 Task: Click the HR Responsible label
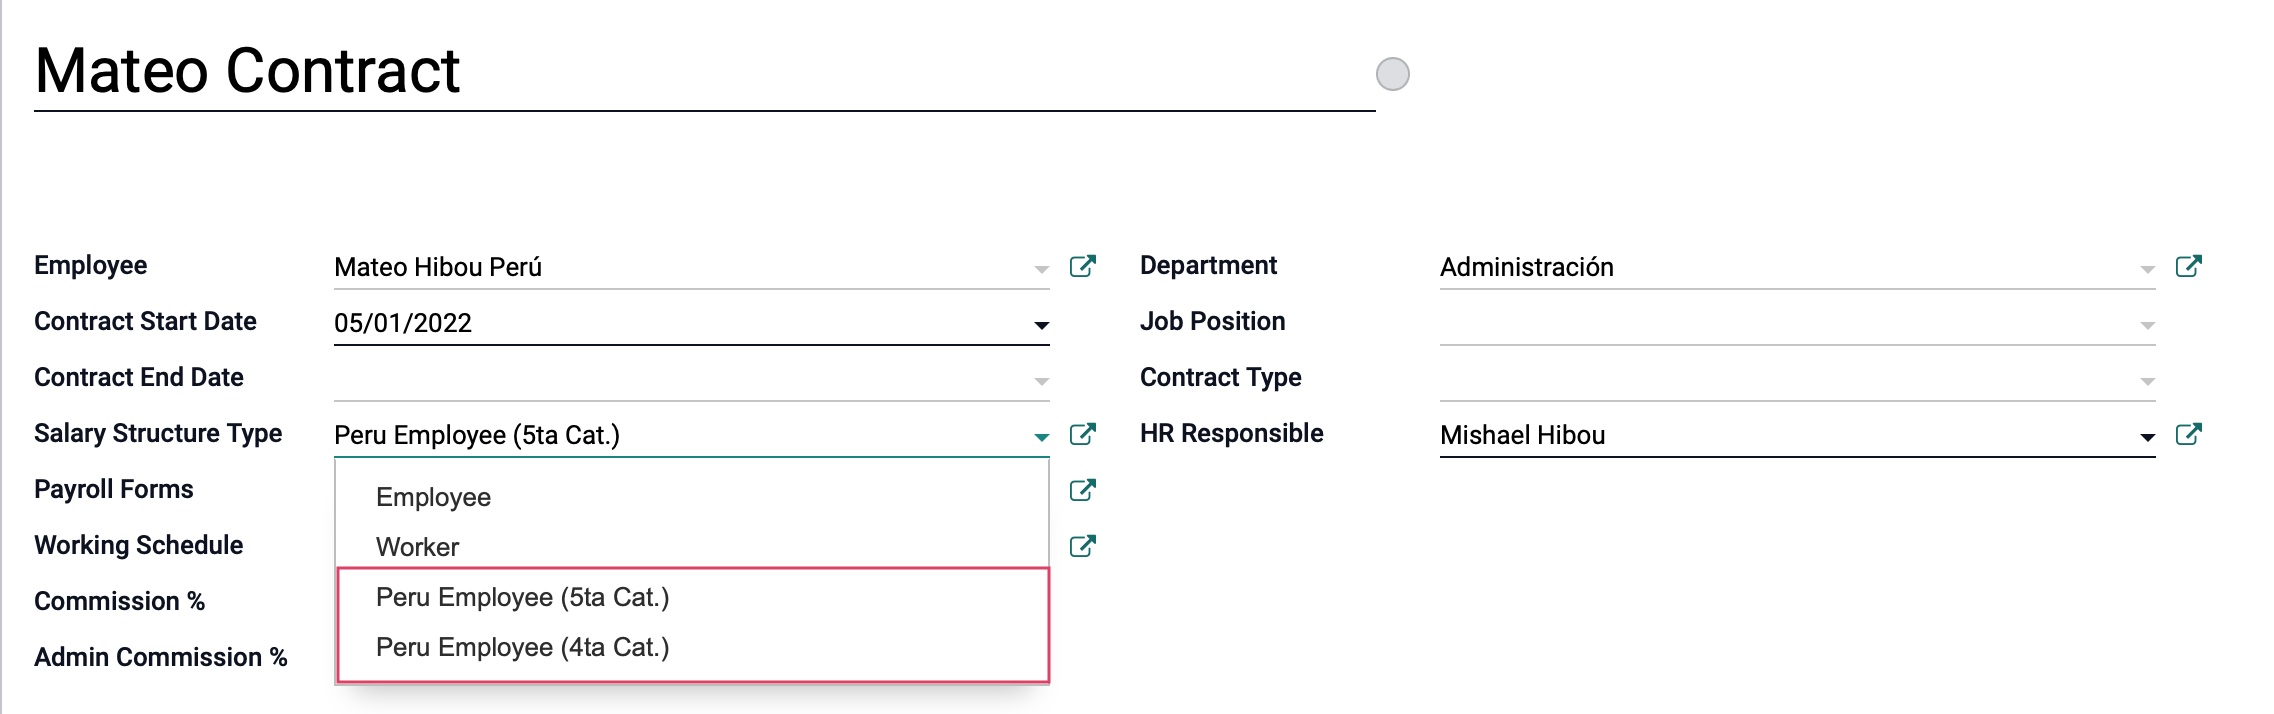point(1232,433)
